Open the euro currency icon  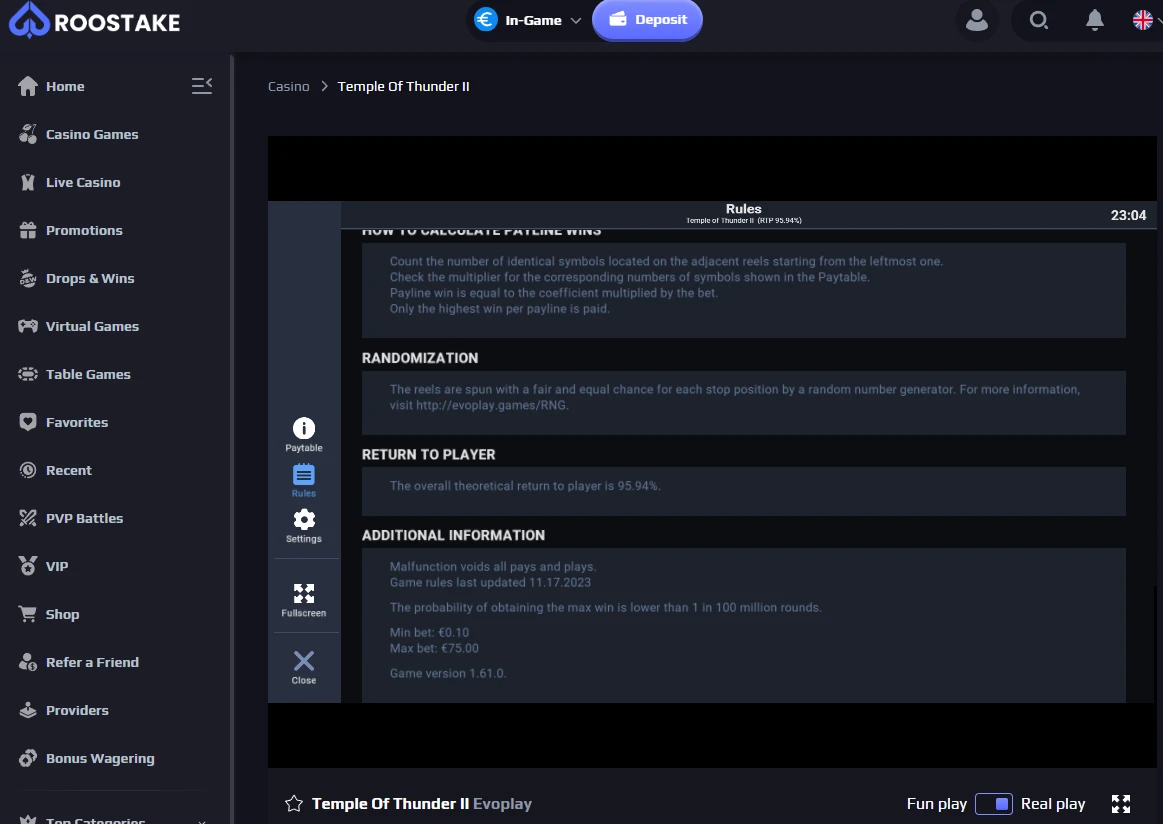click(486, 19)
